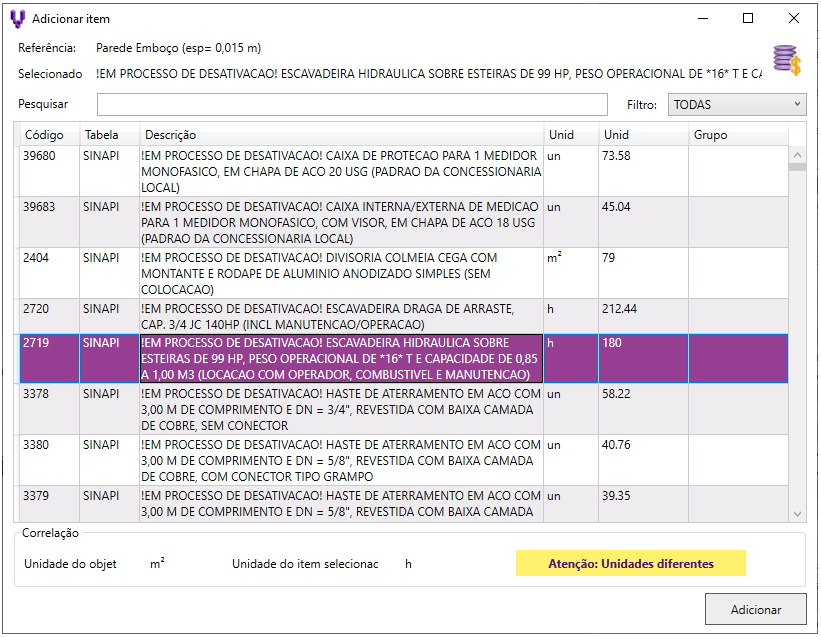821x637 pixels.
Task: Click the yellow Atenção: Unidades diferentes warning
Action: (x=630, y=564)
